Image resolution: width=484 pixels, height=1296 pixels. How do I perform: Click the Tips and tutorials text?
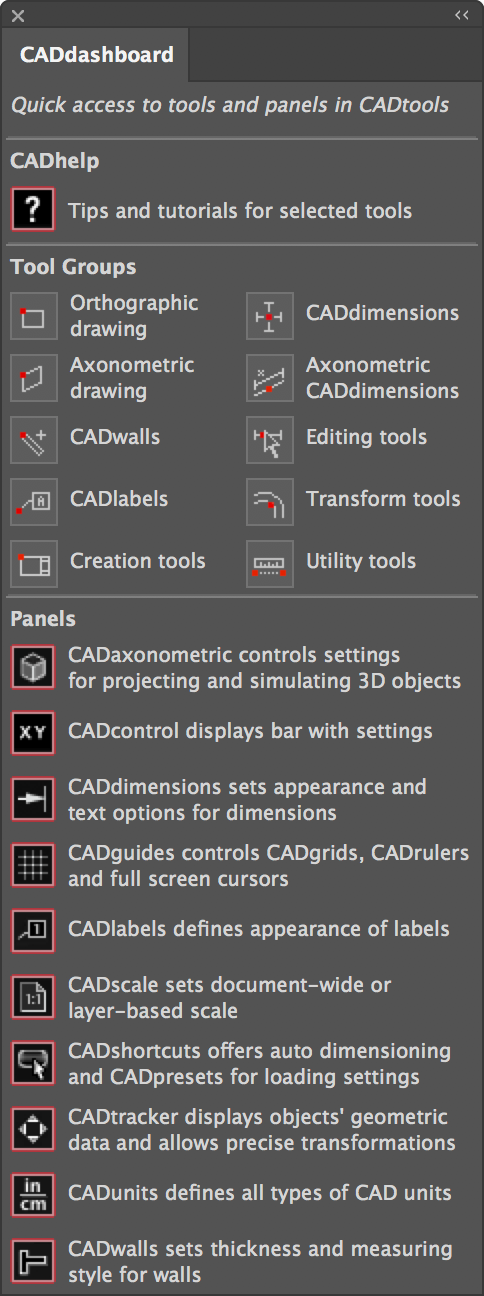[x=240, y=211]
